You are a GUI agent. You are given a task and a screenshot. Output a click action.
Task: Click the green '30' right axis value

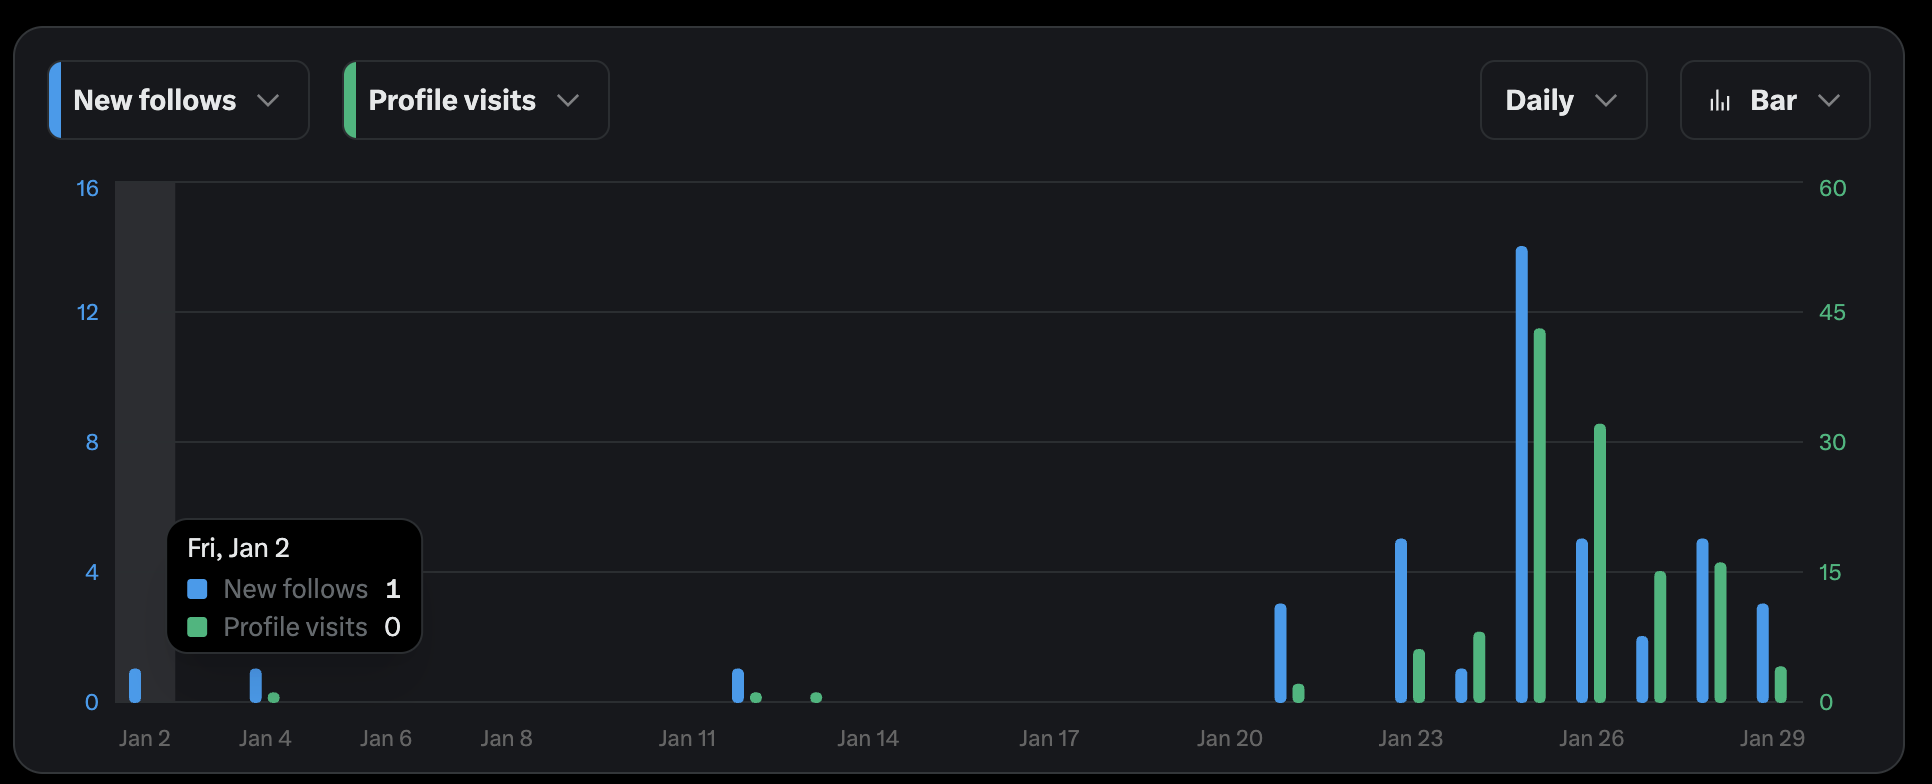tap(1833, 443)
